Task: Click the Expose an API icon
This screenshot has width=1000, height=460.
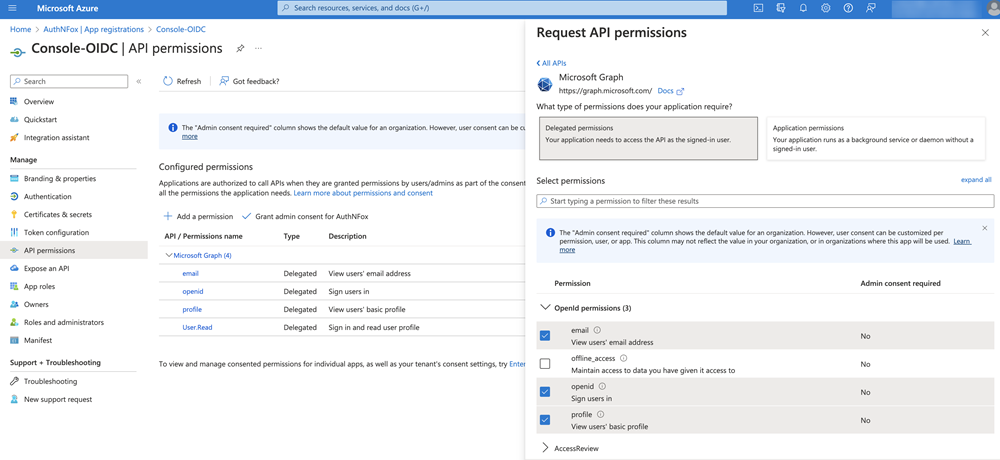Action: [x=14, y=268]
